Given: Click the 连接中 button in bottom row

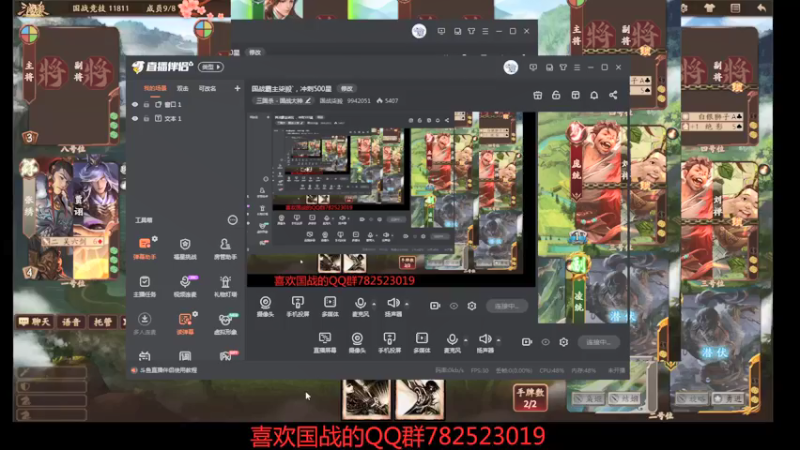Looking at the screenshot, I should click(599, 342).
